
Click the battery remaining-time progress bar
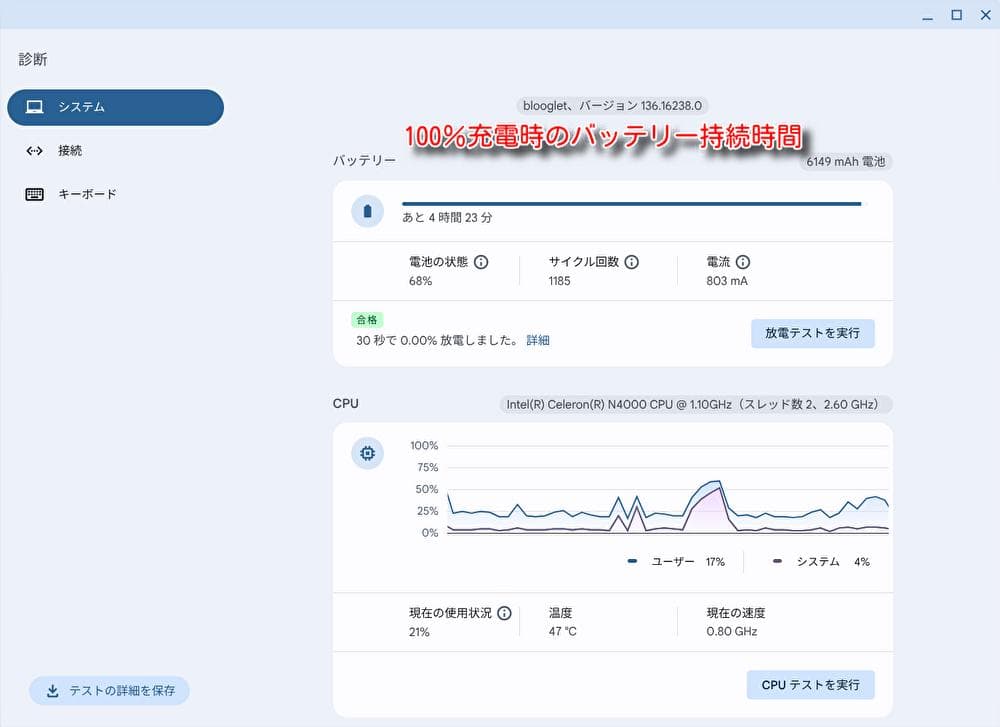[631, 204]
